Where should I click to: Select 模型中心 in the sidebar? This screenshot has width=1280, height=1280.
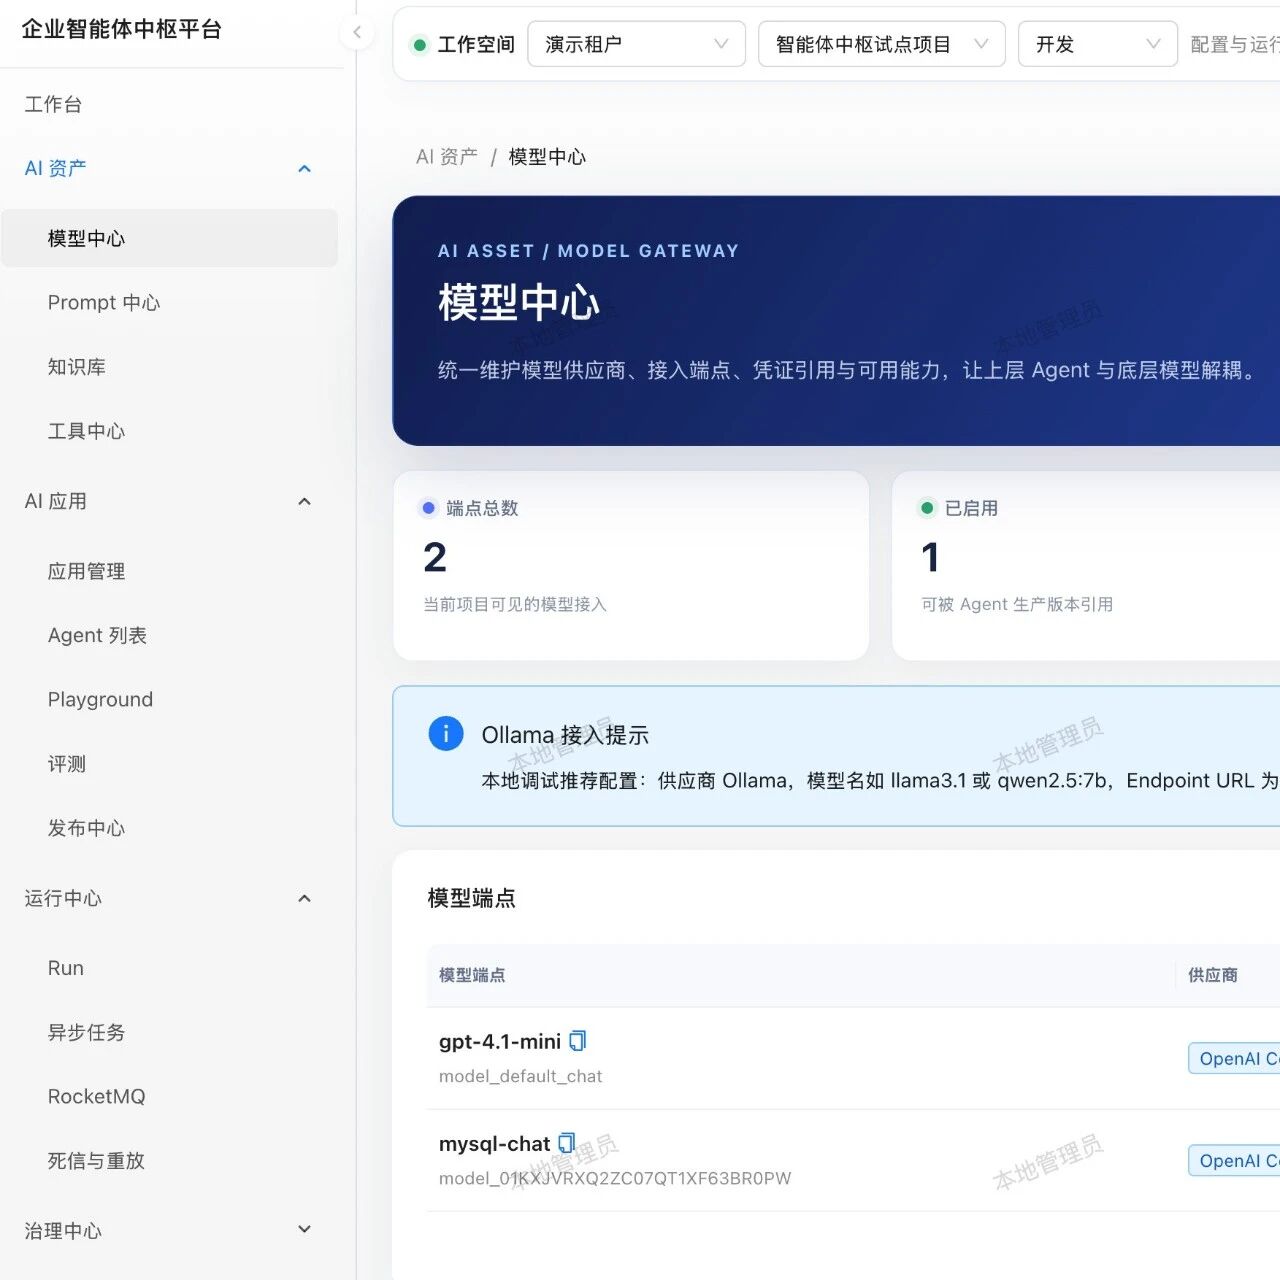[170, 238]
